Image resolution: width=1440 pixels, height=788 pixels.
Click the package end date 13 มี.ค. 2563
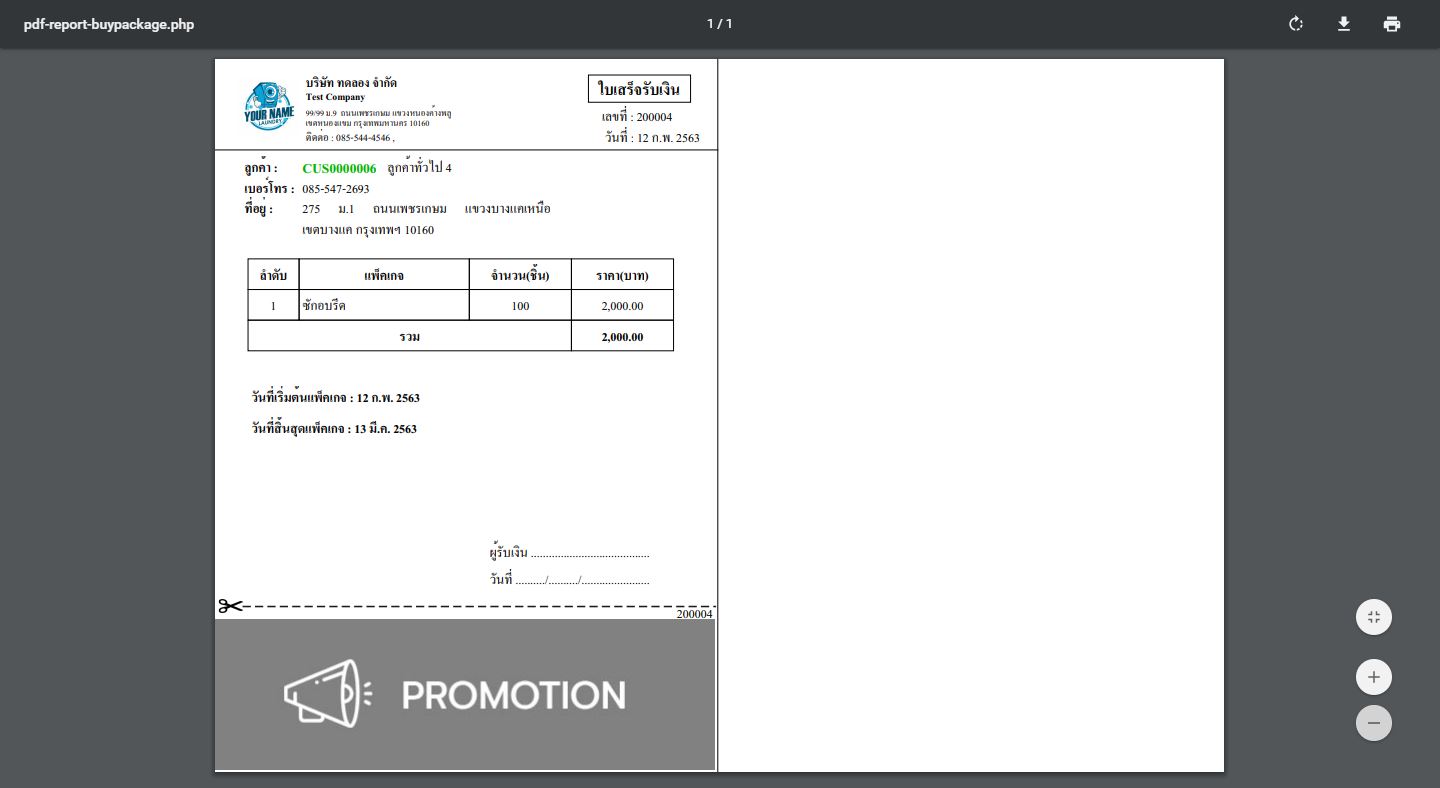[x=385, y=429]
